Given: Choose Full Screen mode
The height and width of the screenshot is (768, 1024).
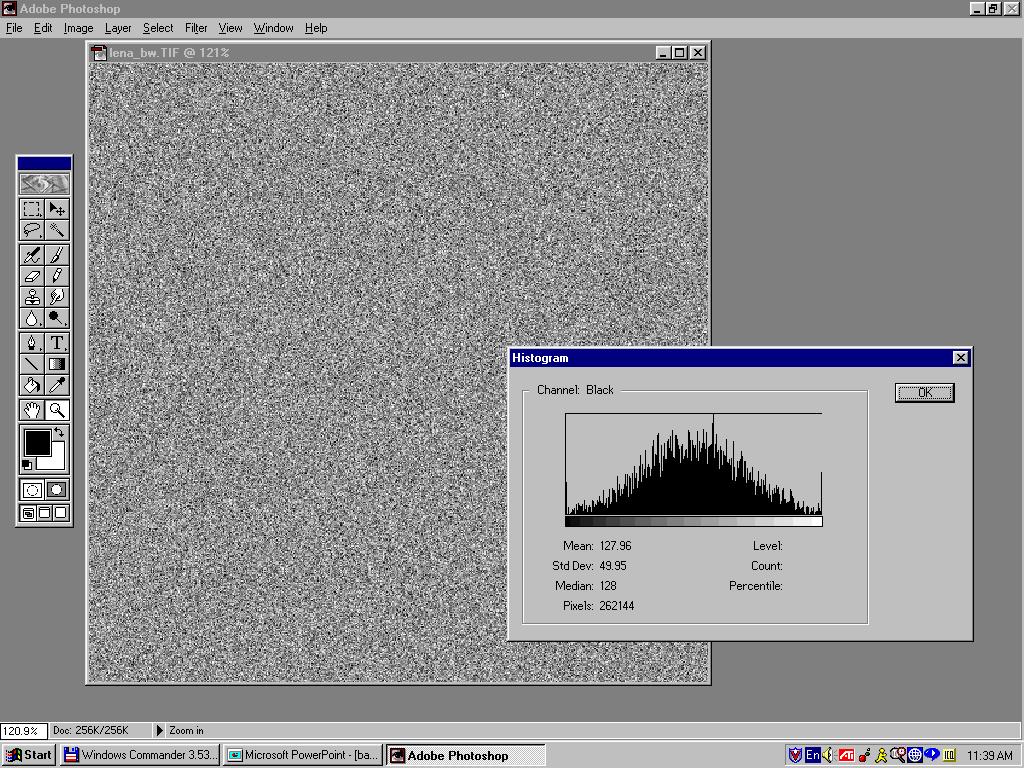Looking at the screenshot, I should coord(61,513).
